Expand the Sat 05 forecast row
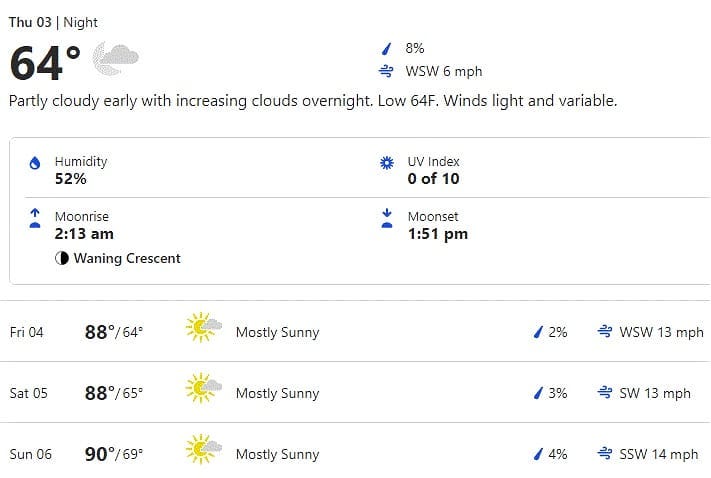Viewport: 711px width, 478px height. tap(356, 392)
